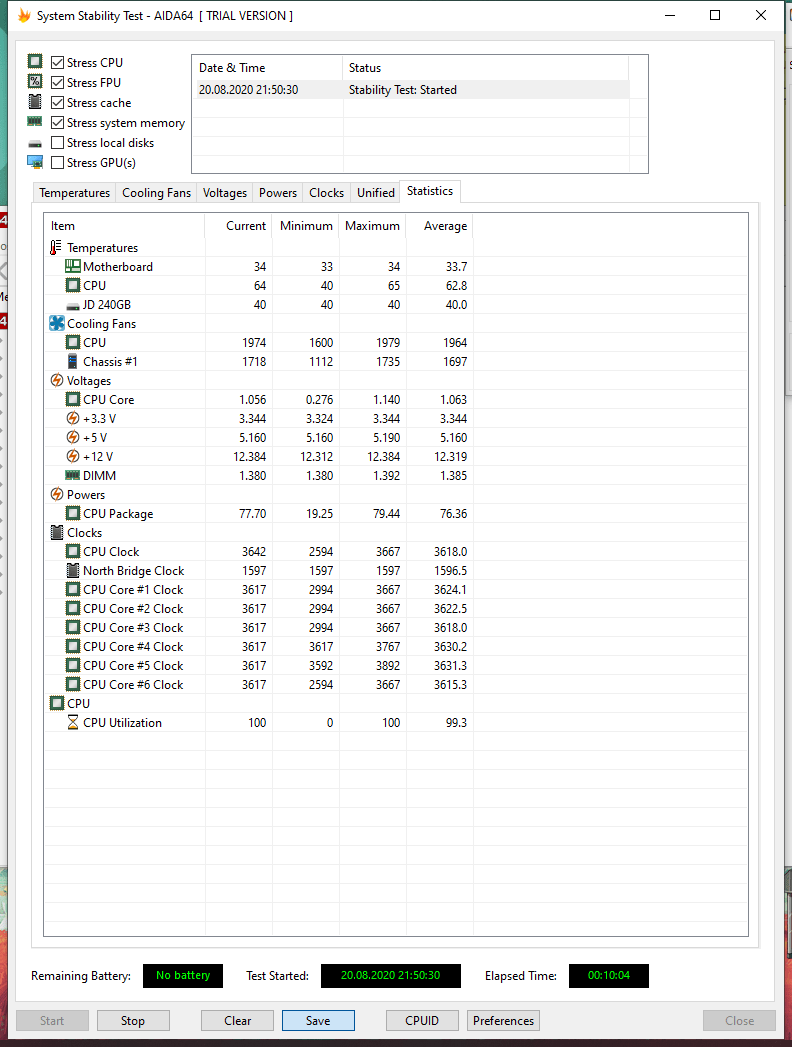The width and height of the screenshot is (792, 1047).
Task: Click the CPU Core #5 Clock icon
Action: (73, 666)
